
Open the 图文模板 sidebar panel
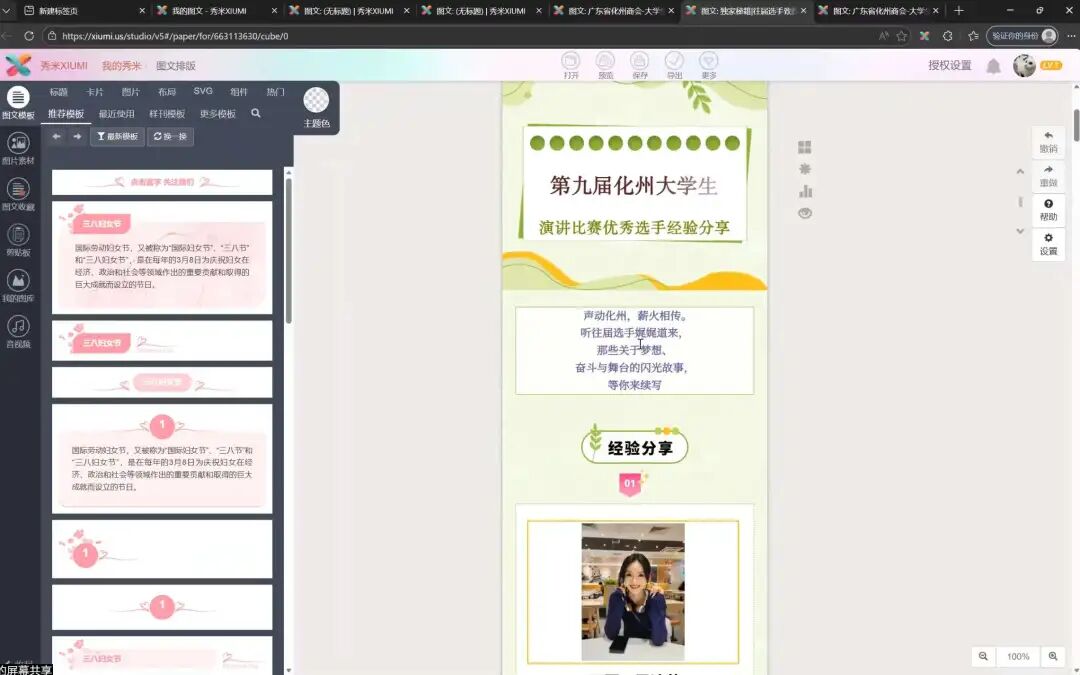pyautogui.click(x=18, y=103)
